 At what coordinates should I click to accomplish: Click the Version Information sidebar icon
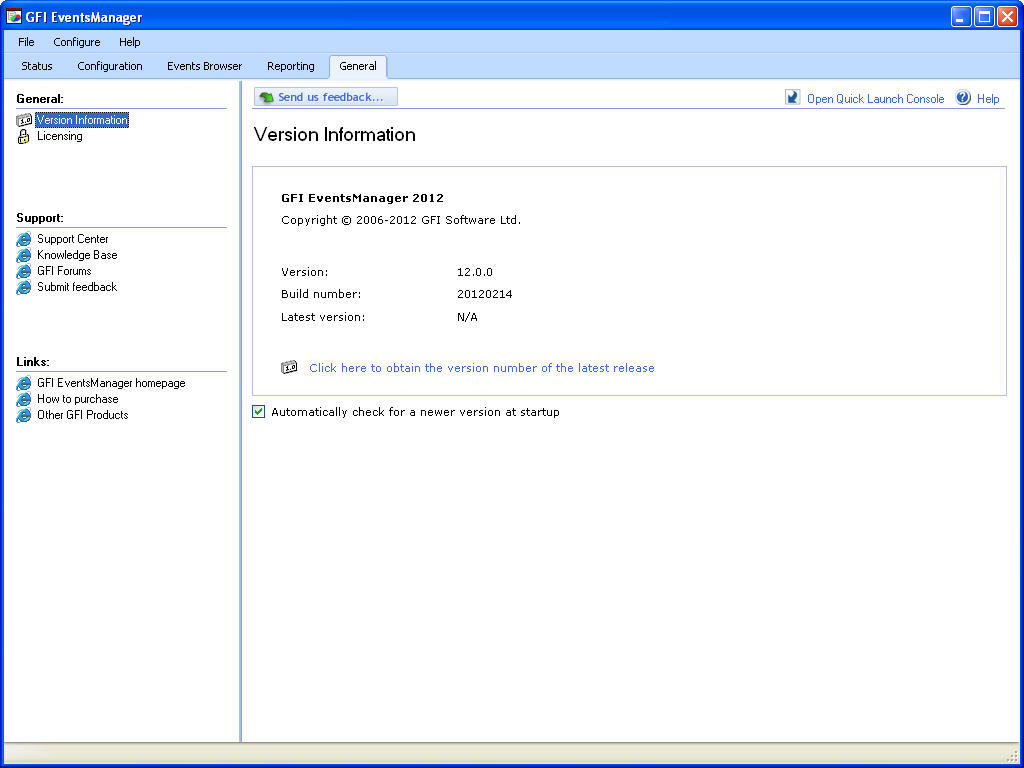(24, 120)
